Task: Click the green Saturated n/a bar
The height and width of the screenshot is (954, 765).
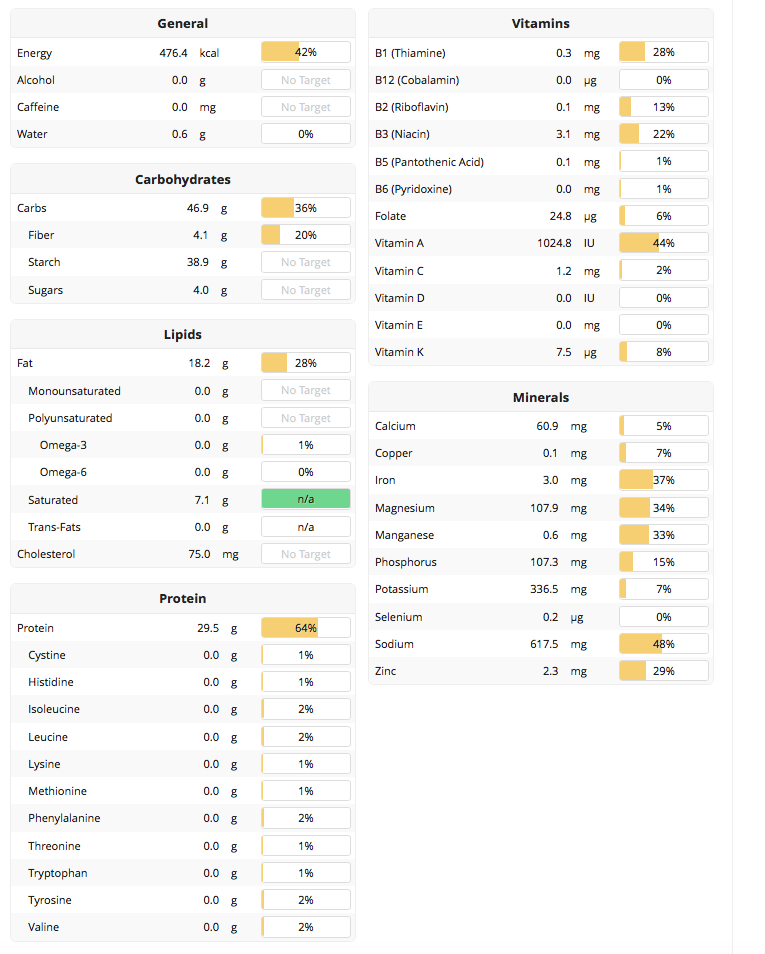Action: point(306,499)
